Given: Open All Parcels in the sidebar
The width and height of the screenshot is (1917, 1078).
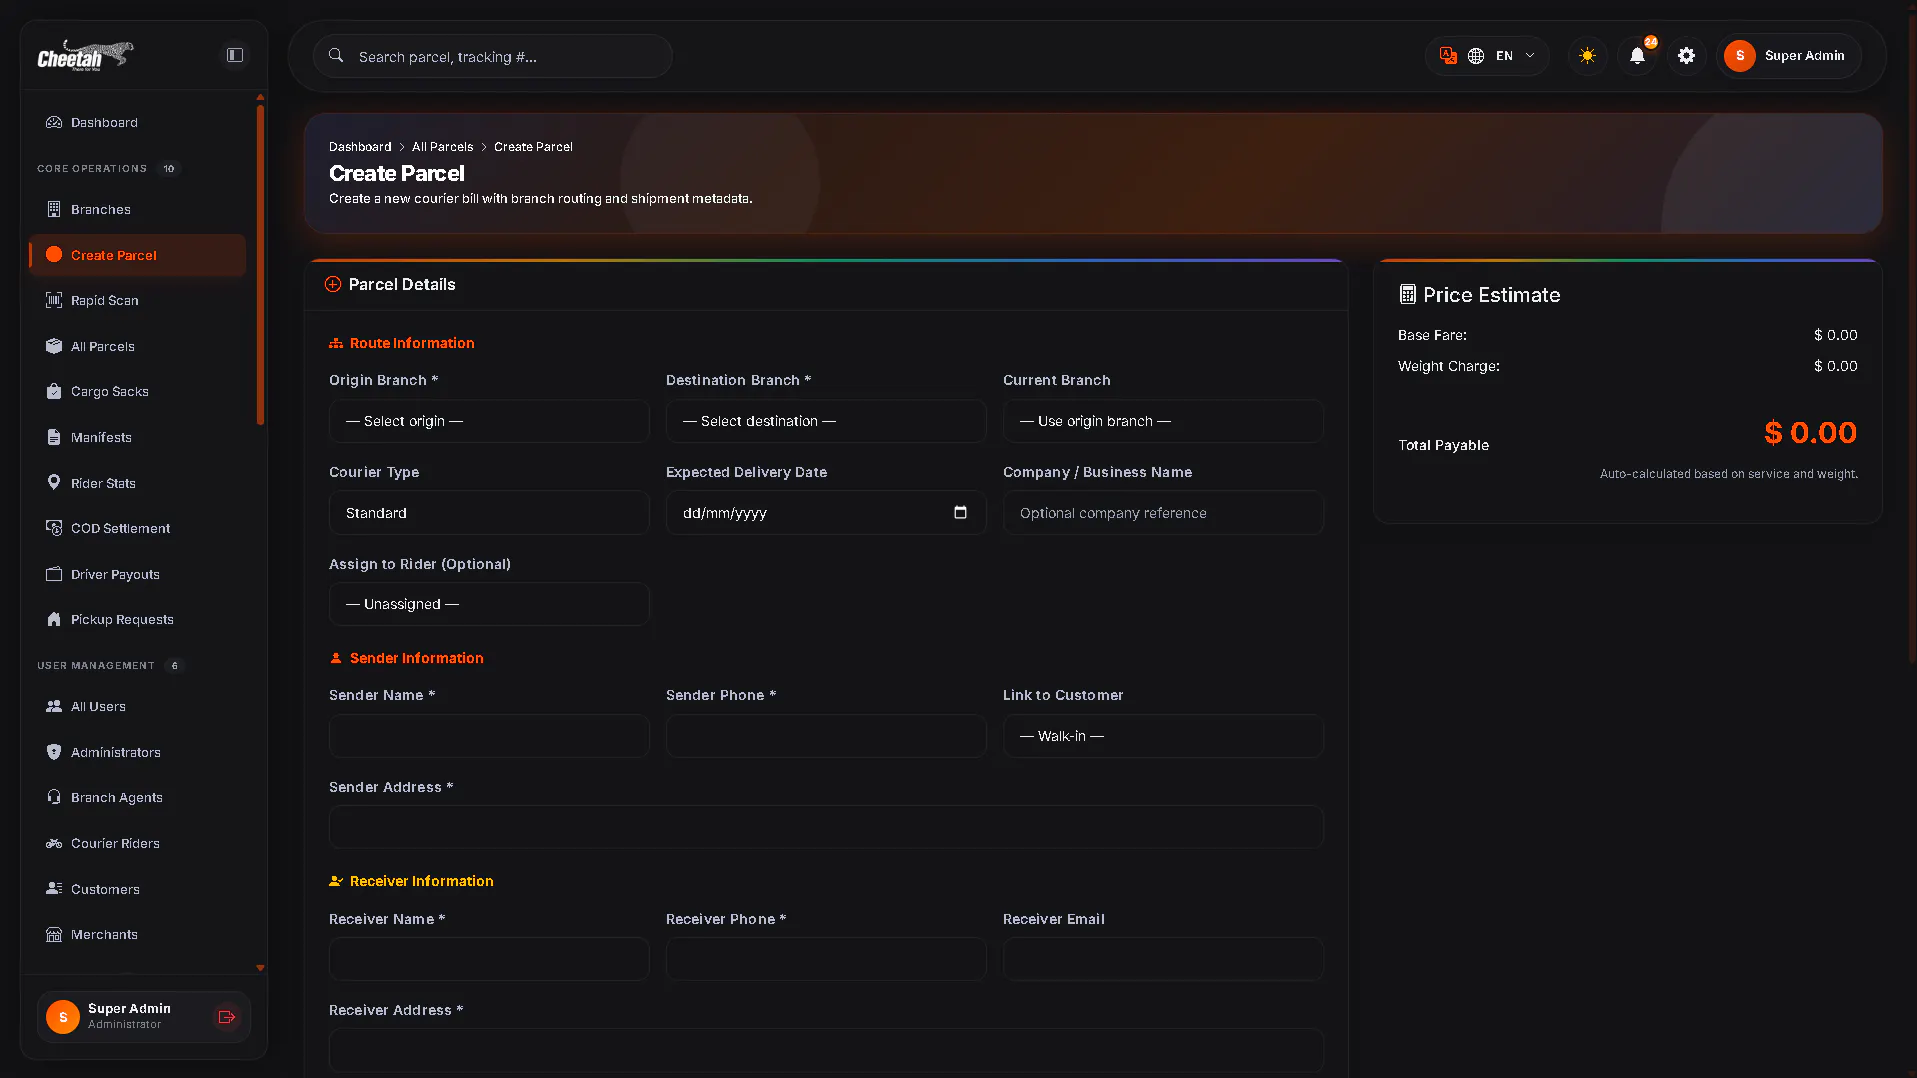Looking at the screenshot, I should [138, 347].
